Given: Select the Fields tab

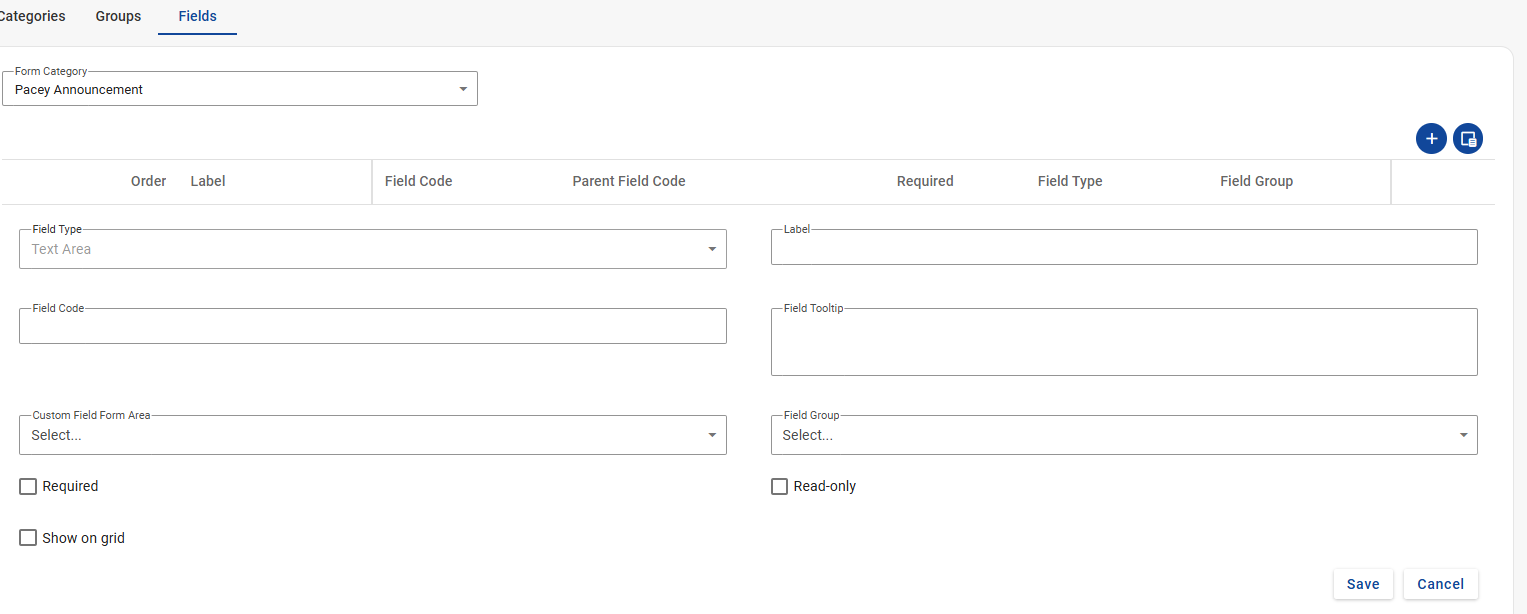Looking at the screenshot, I should coord(197,16).
